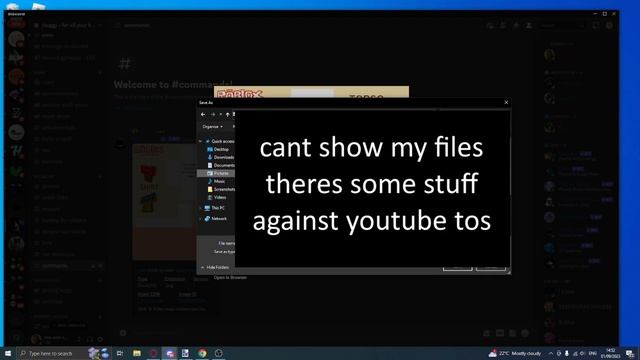Open Google Chrome from the taskbar
640x360 pixels.
pos(202,353)
